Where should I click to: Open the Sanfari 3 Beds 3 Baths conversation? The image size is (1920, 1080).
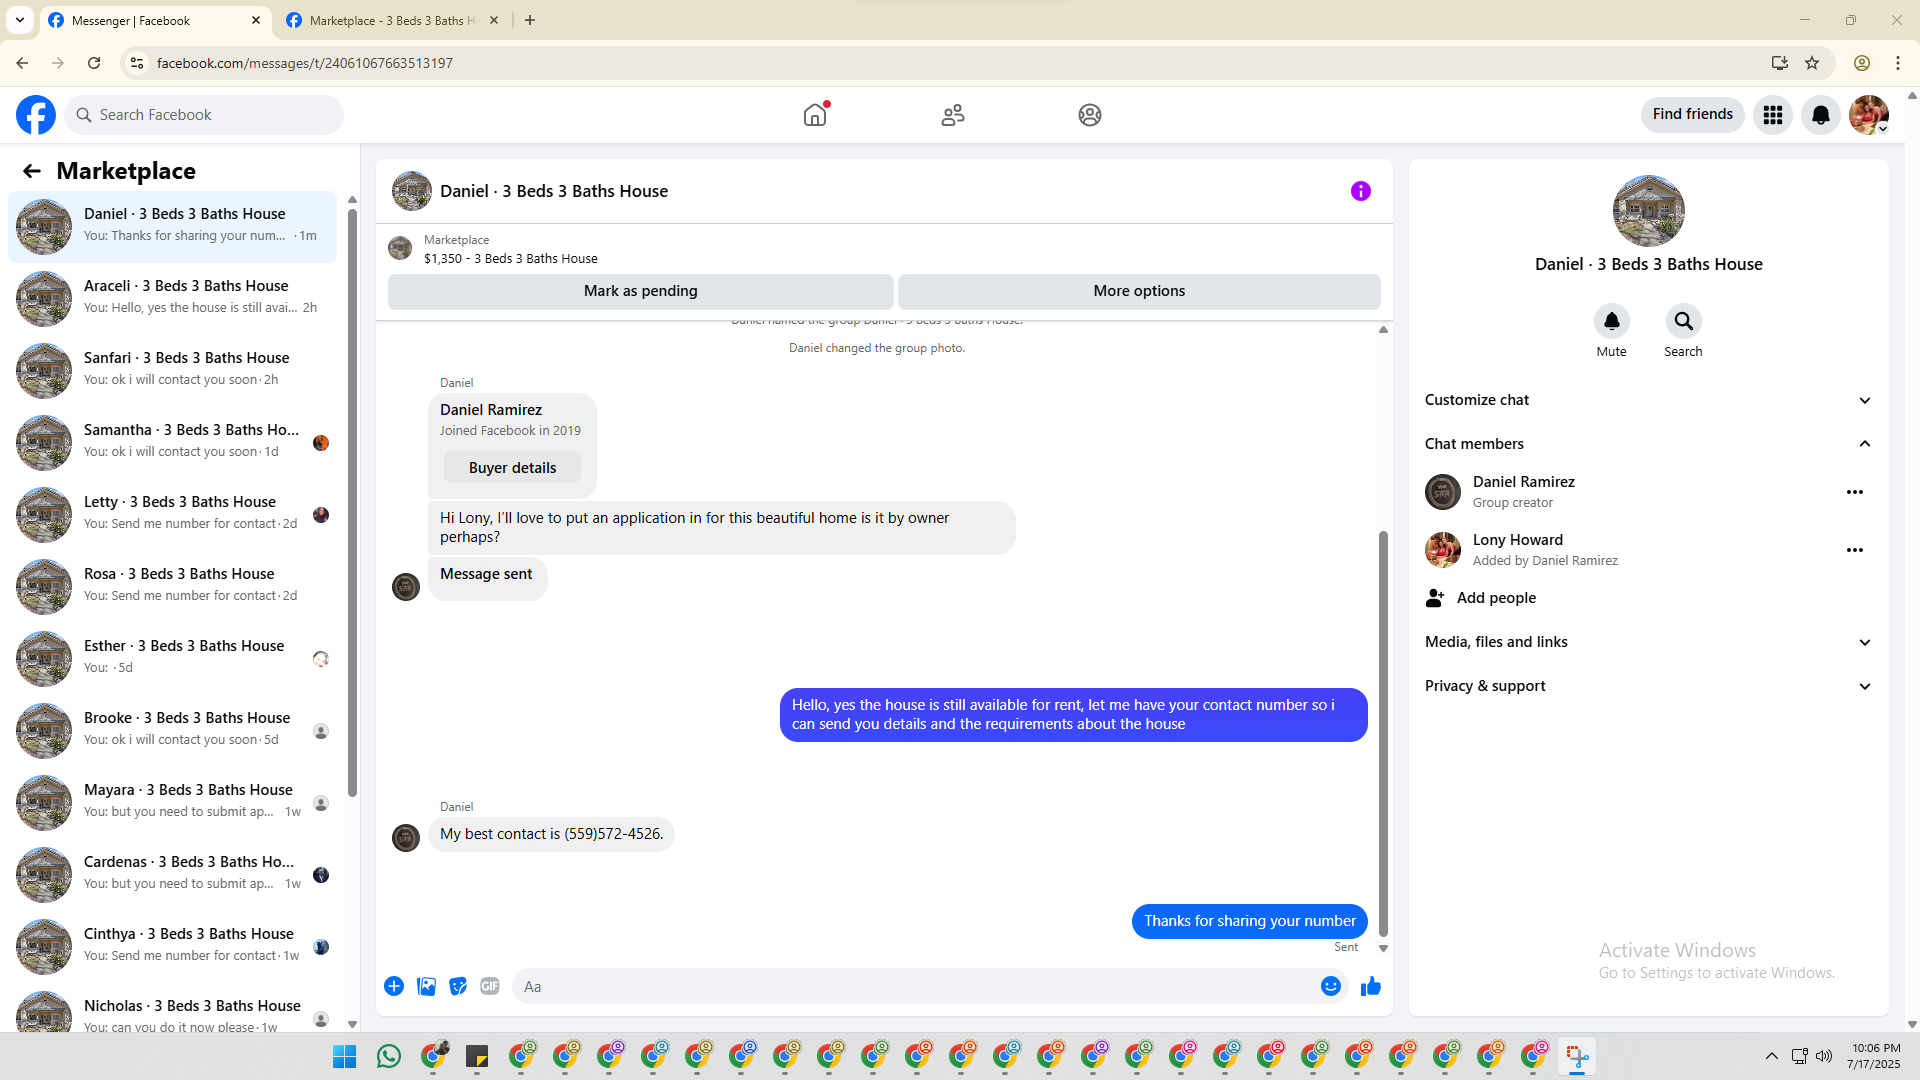(x=173, y=370)
